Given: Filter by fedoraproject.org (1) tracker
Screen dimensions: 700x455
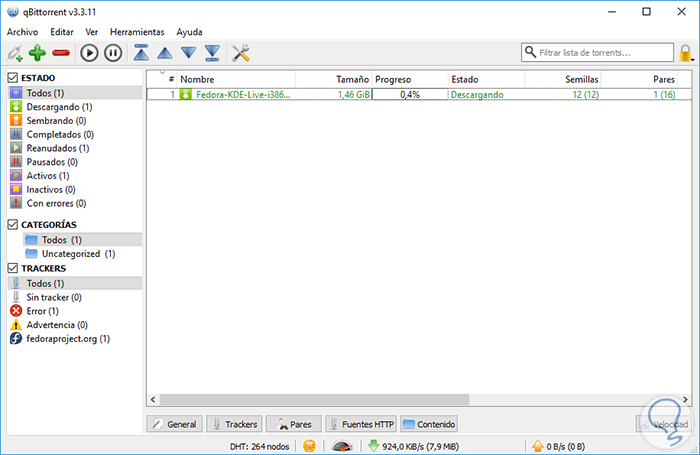Looking at the screenshot, I should tap(75, 338).
